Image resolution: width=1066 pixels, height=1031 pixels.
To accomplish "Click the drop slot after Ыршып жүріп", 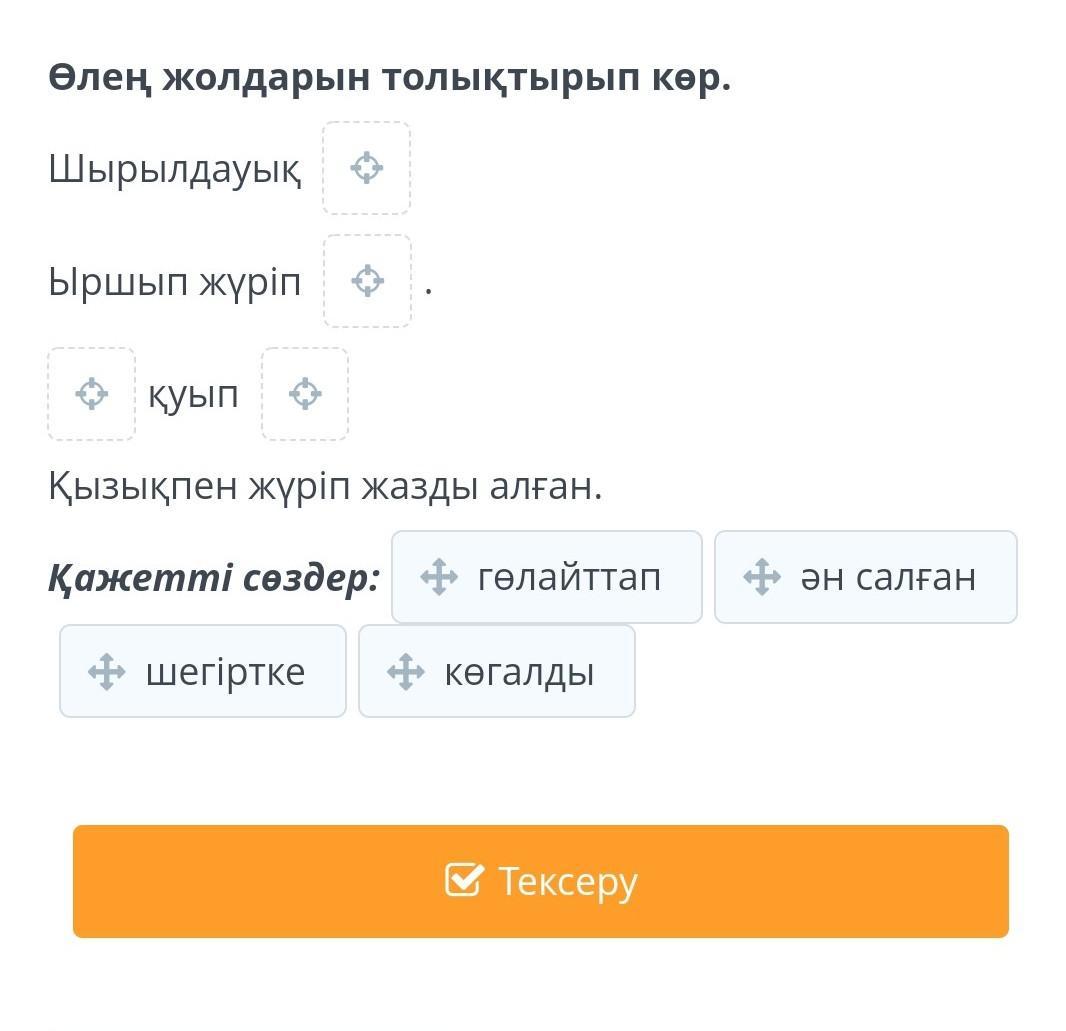I will point(367,281).
